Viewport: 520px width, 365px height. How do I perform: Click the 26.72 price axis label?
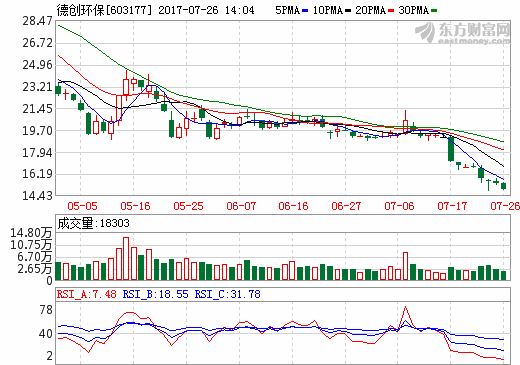coord(37,43)
